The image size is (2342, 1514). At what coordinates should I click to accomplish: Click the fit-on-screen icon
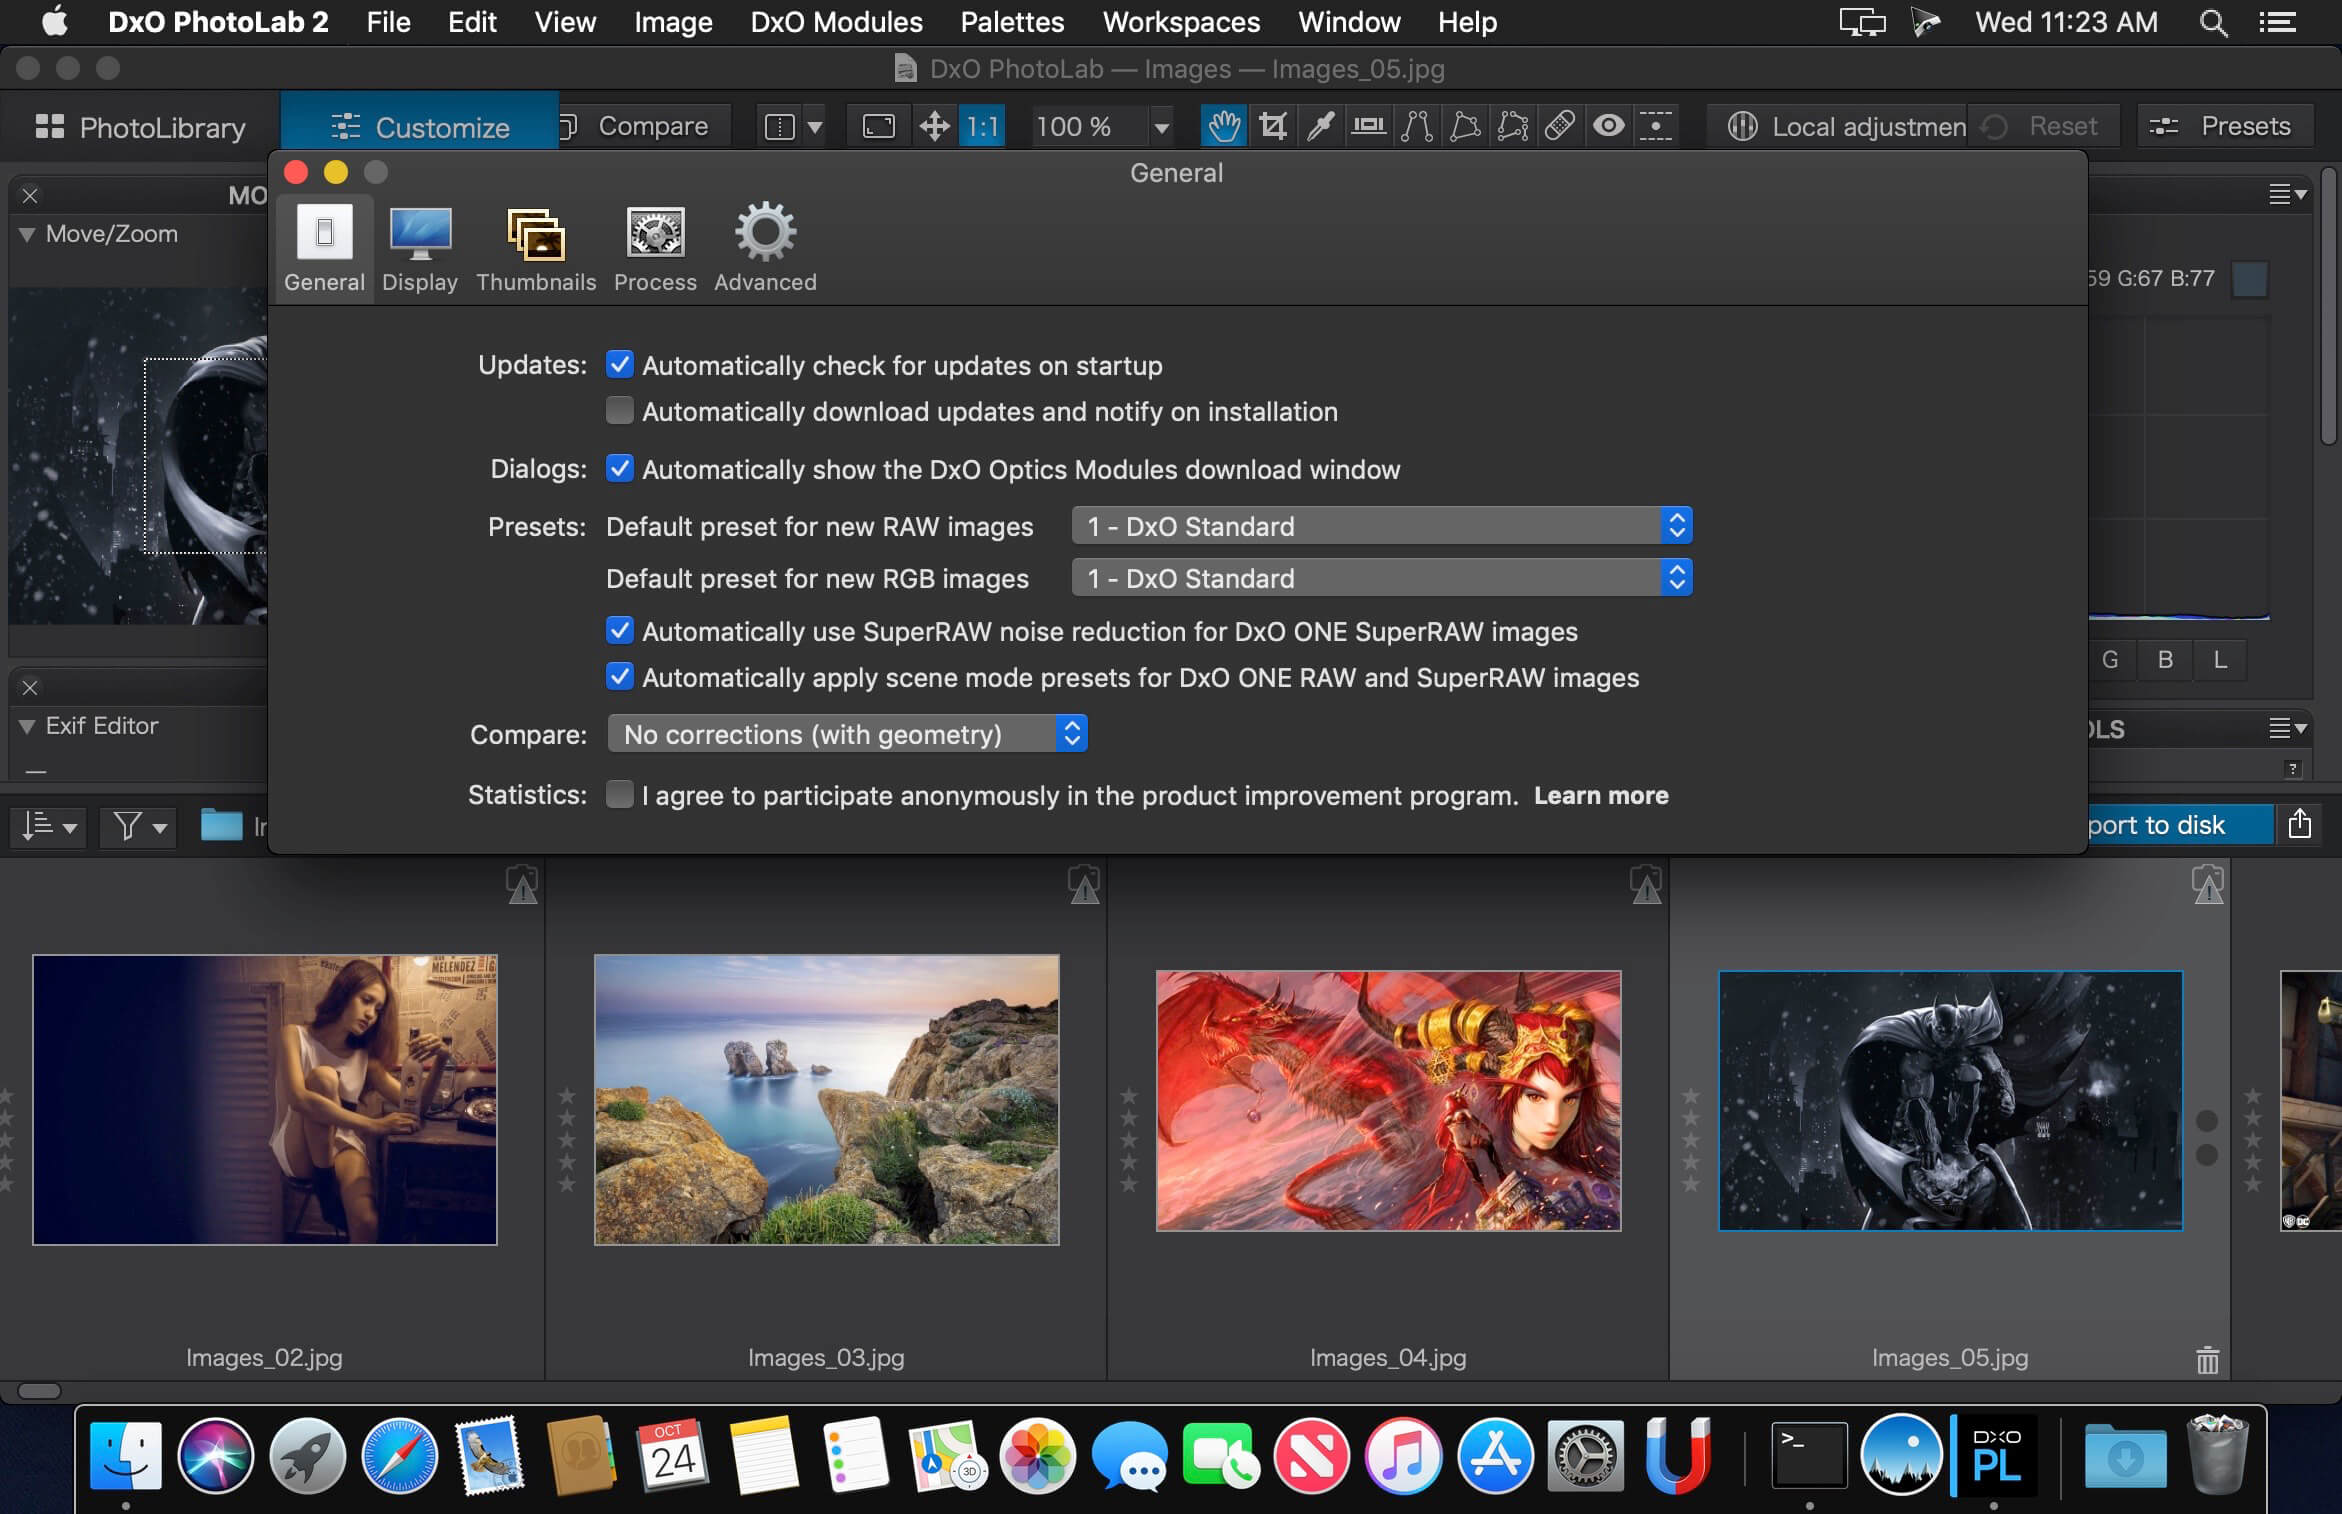(x=878, y=126)
